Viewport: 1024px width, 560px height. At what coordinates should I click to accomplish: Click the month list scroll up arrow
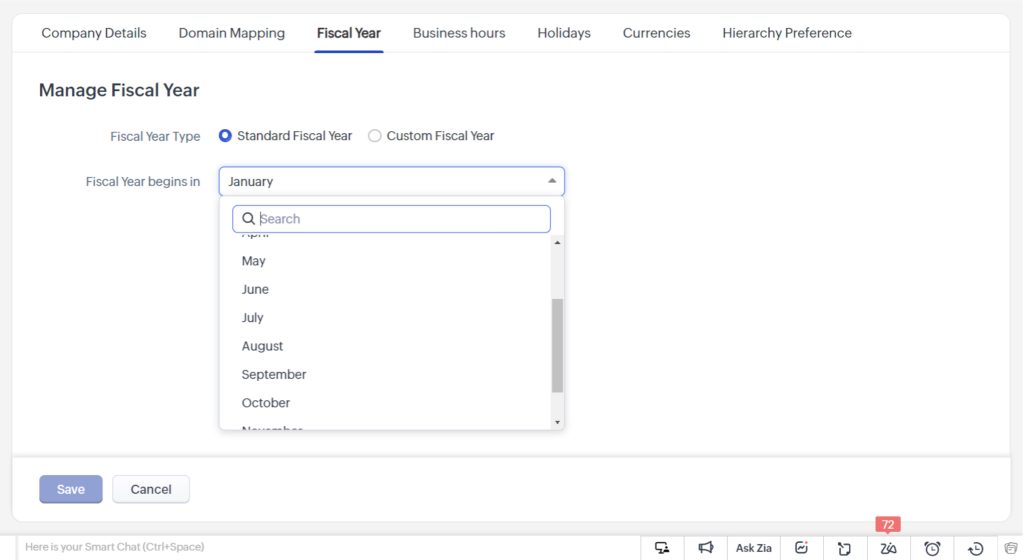(x=557, y=243)
